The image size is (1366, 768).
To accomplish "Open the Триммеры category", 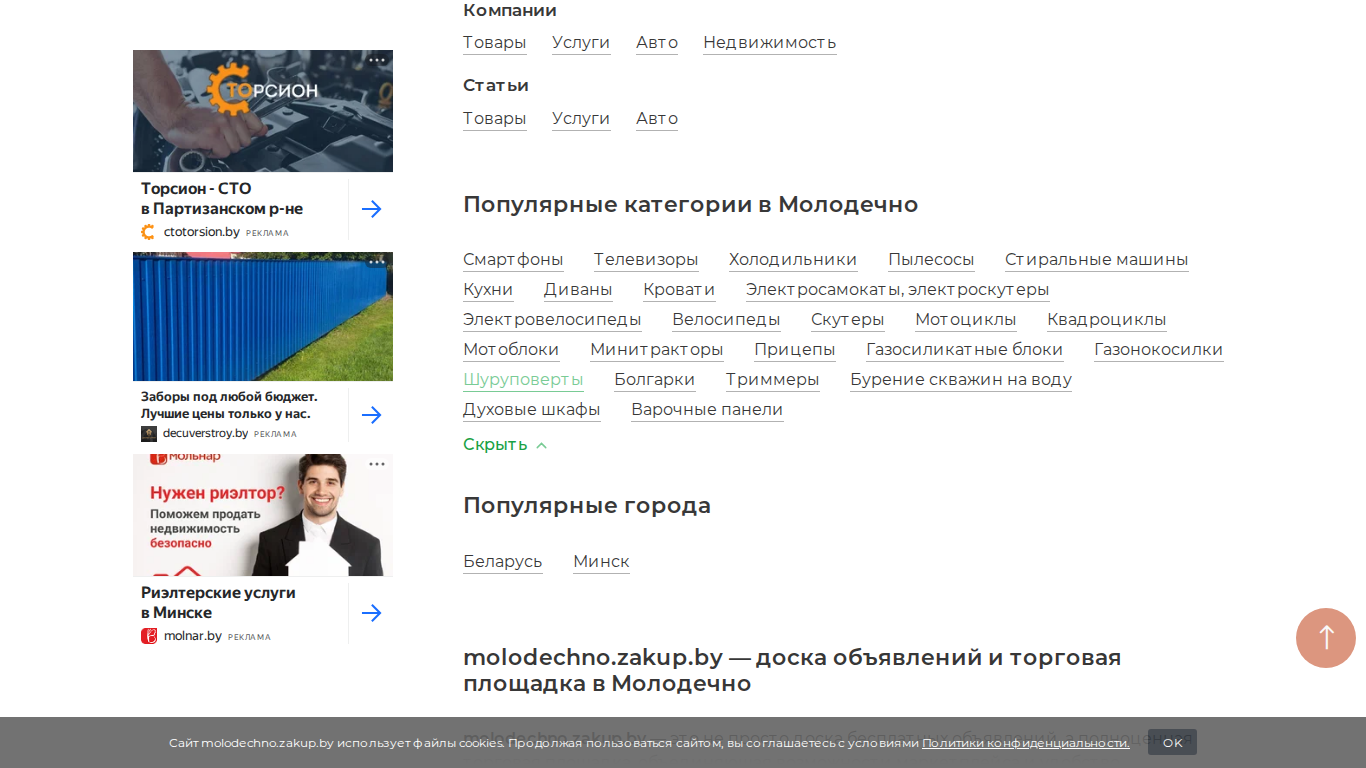I will pyautogui.click(x=773, y=380).
